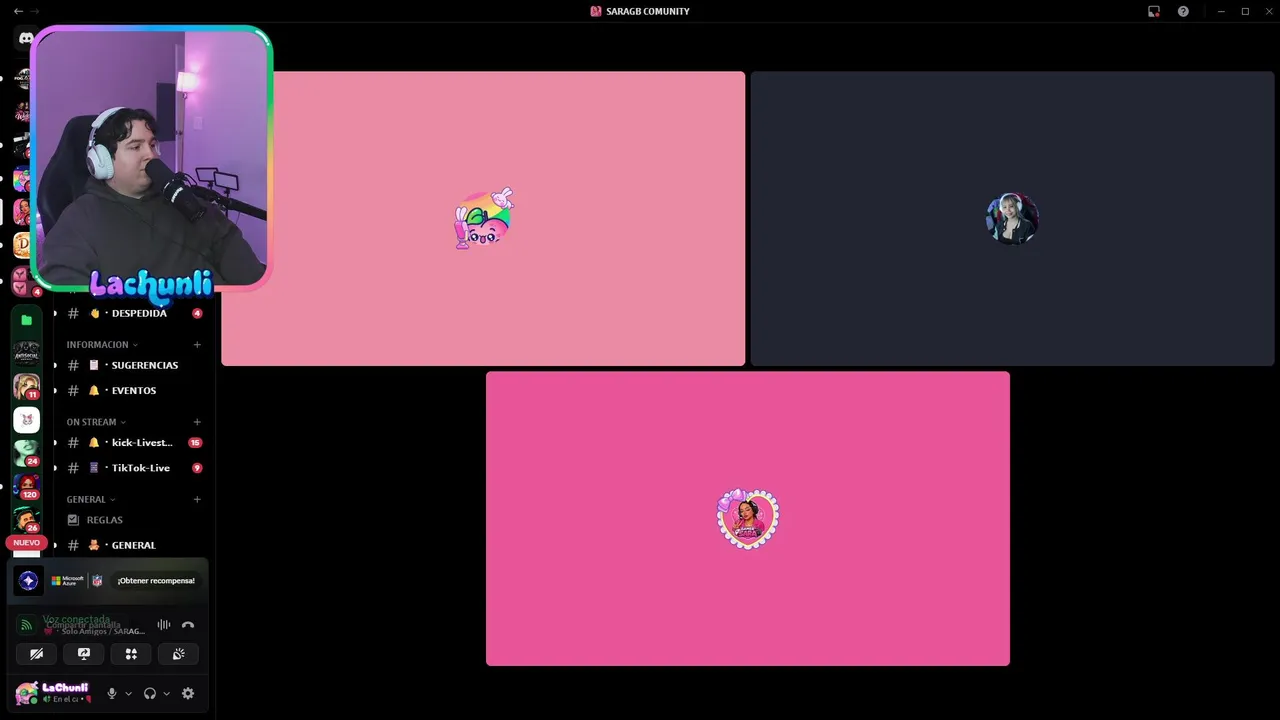Image resolution: width=1280 pixels, height=720 pixels.
Task: Open the EVENTOS channel
Action: pos(134,391)
